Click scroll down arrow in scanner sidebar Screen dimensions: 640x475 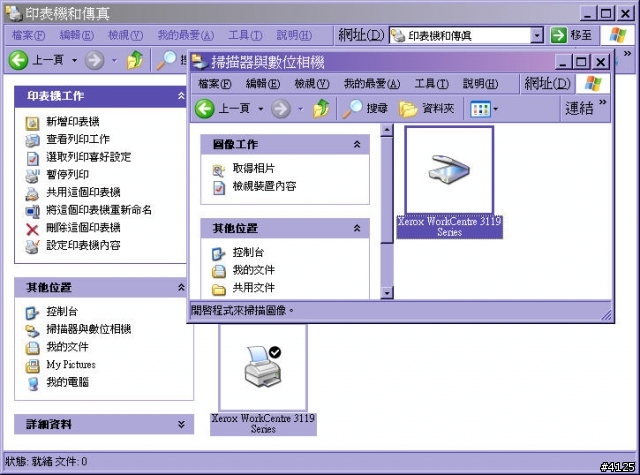(386, 293)
